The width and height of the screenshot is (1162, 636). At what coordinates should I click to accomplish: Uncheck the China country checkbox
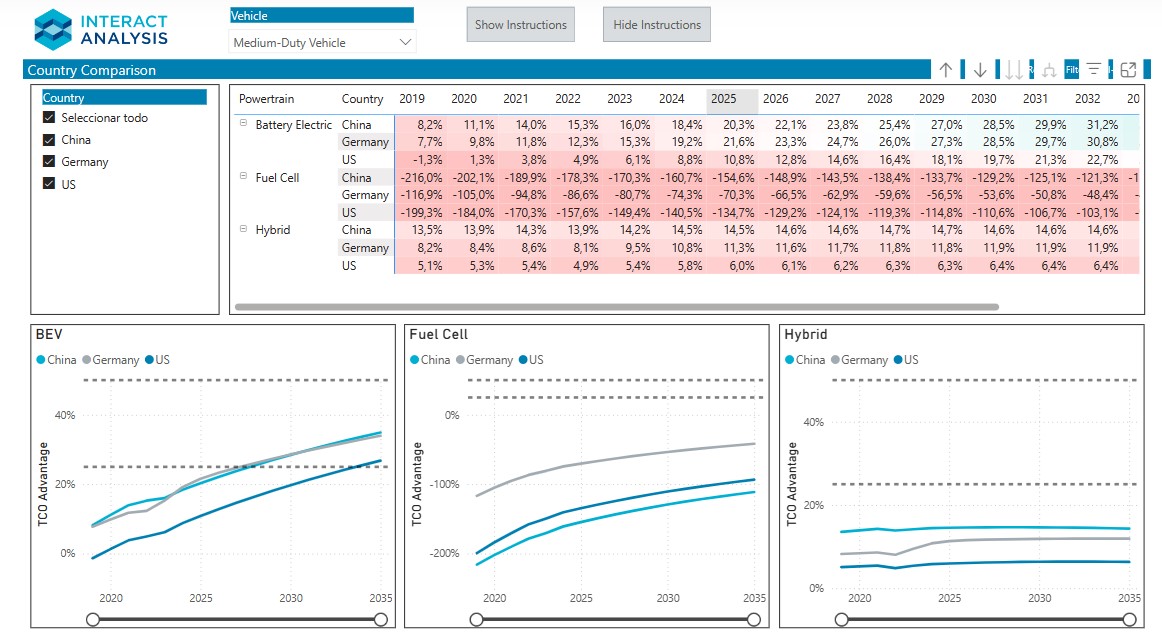pos(49,140)
